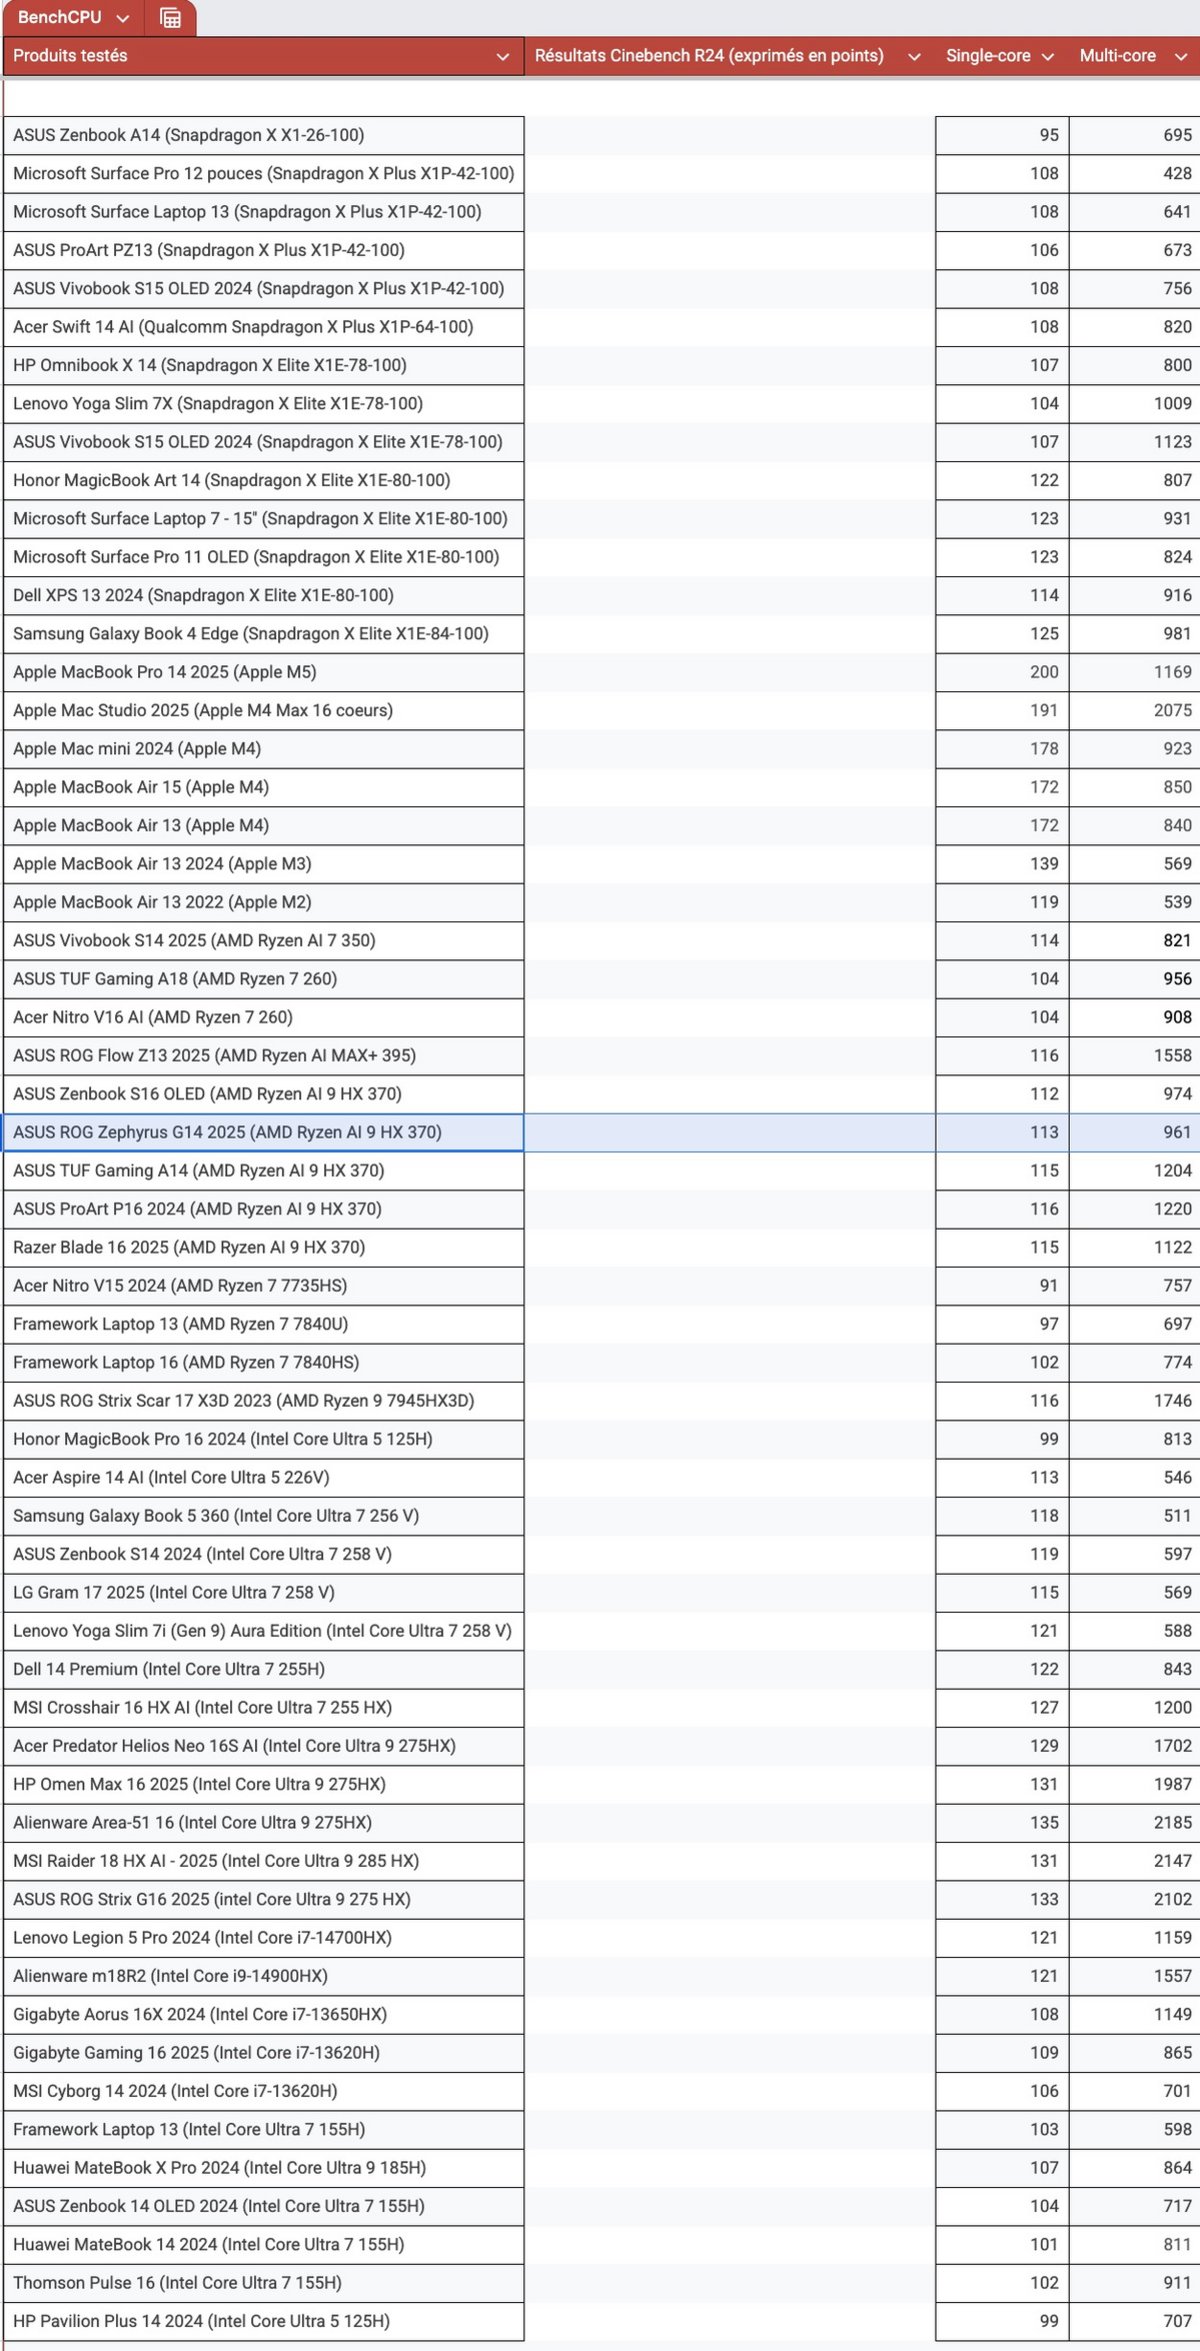1200x2351 pixels.
Task: Select Apple MacBook Air 13 2024 (M3) cell
Action: click(x=263, y=864)
